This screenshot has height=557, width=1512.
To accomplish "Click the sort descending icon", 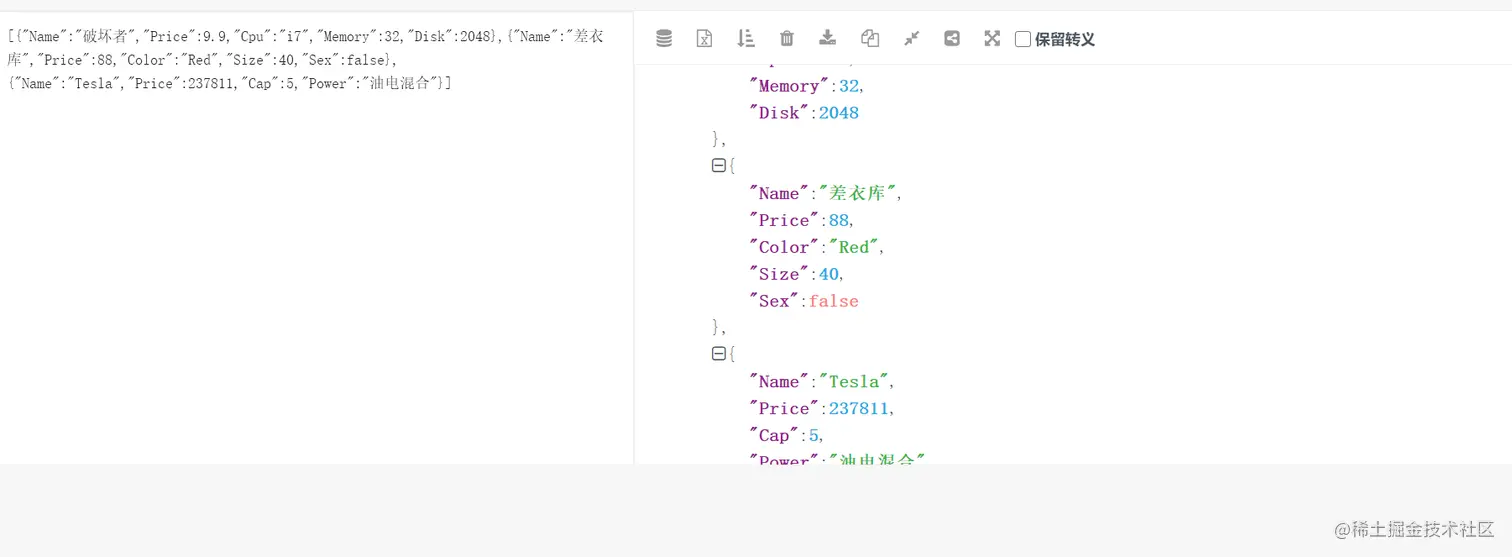I will (746, 38).
